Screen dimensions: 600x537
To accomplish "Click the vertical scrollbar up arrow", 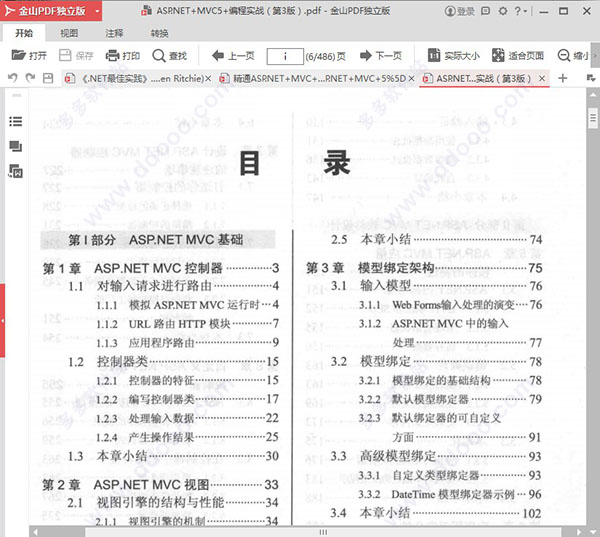I will pyautogui.click(x=593, y=94).
